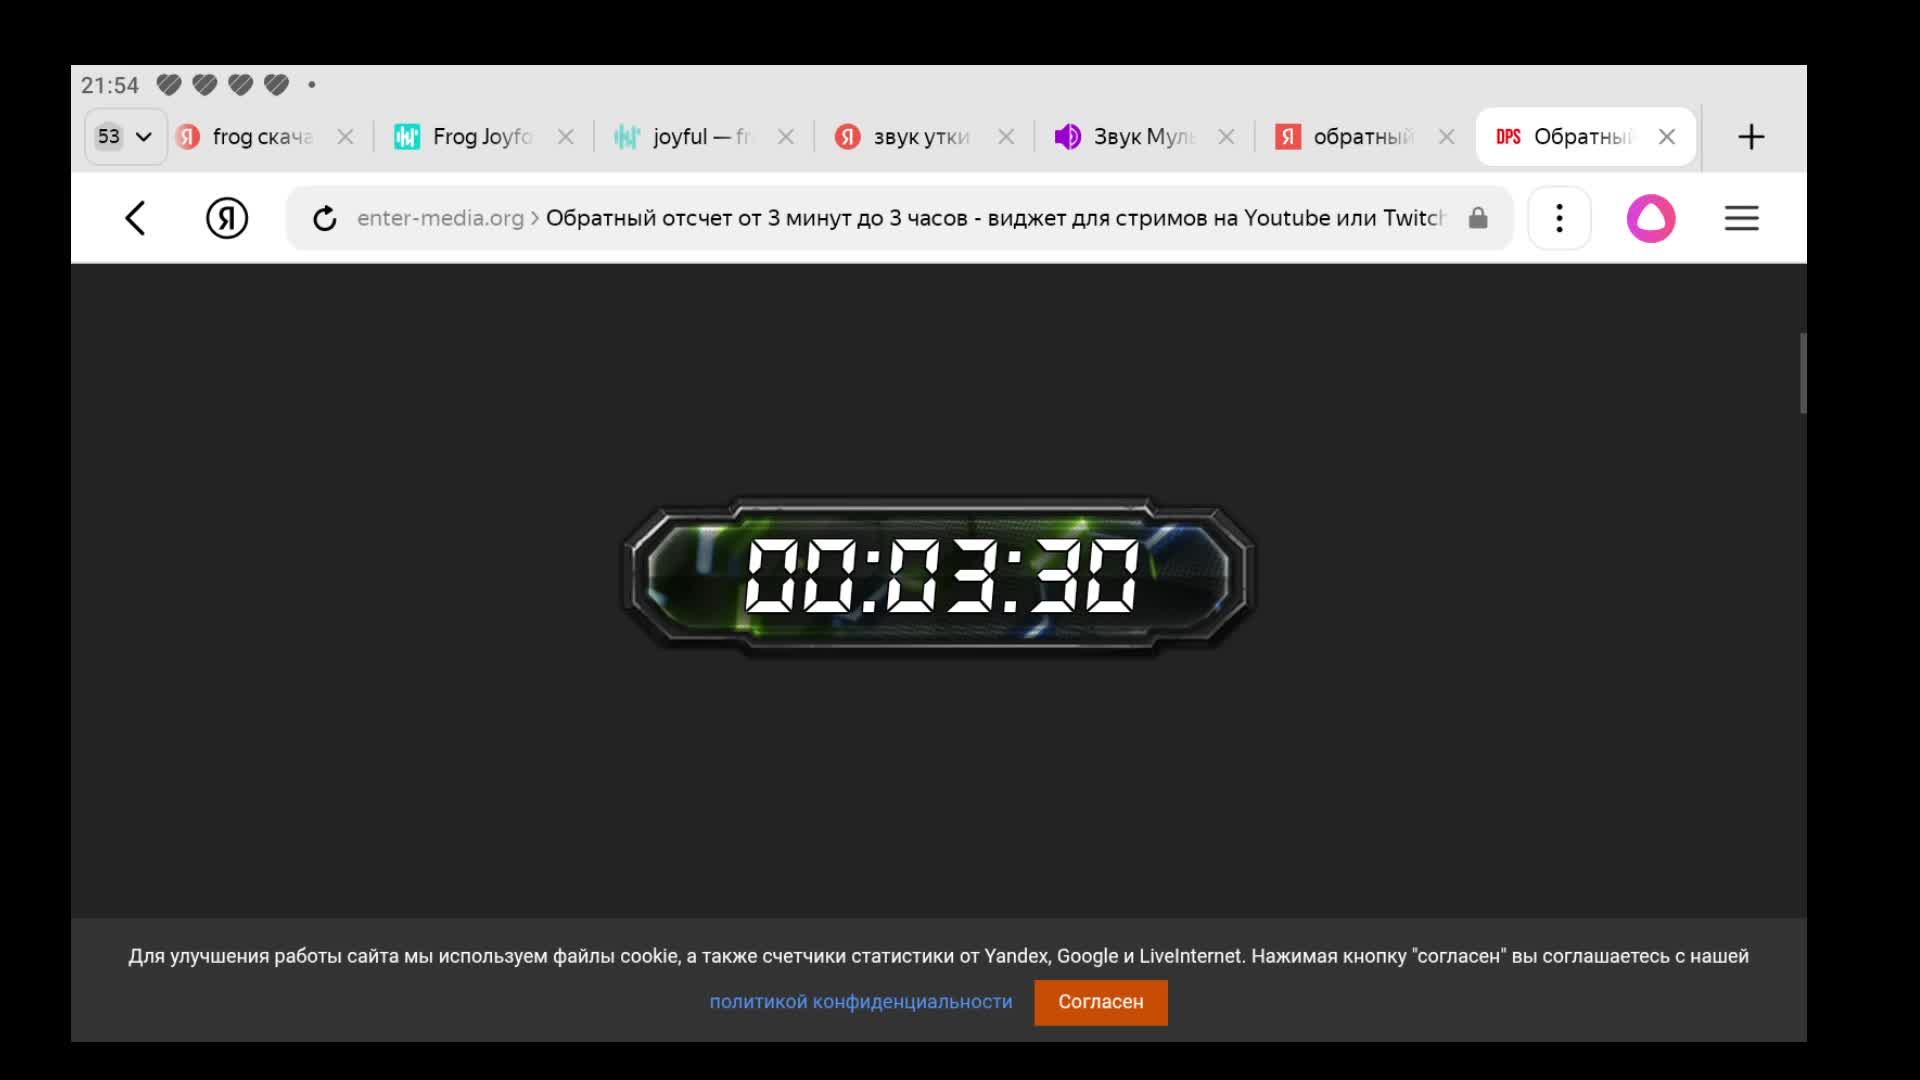Close the 'обратный' Yandex search tab

point(1447,137)
